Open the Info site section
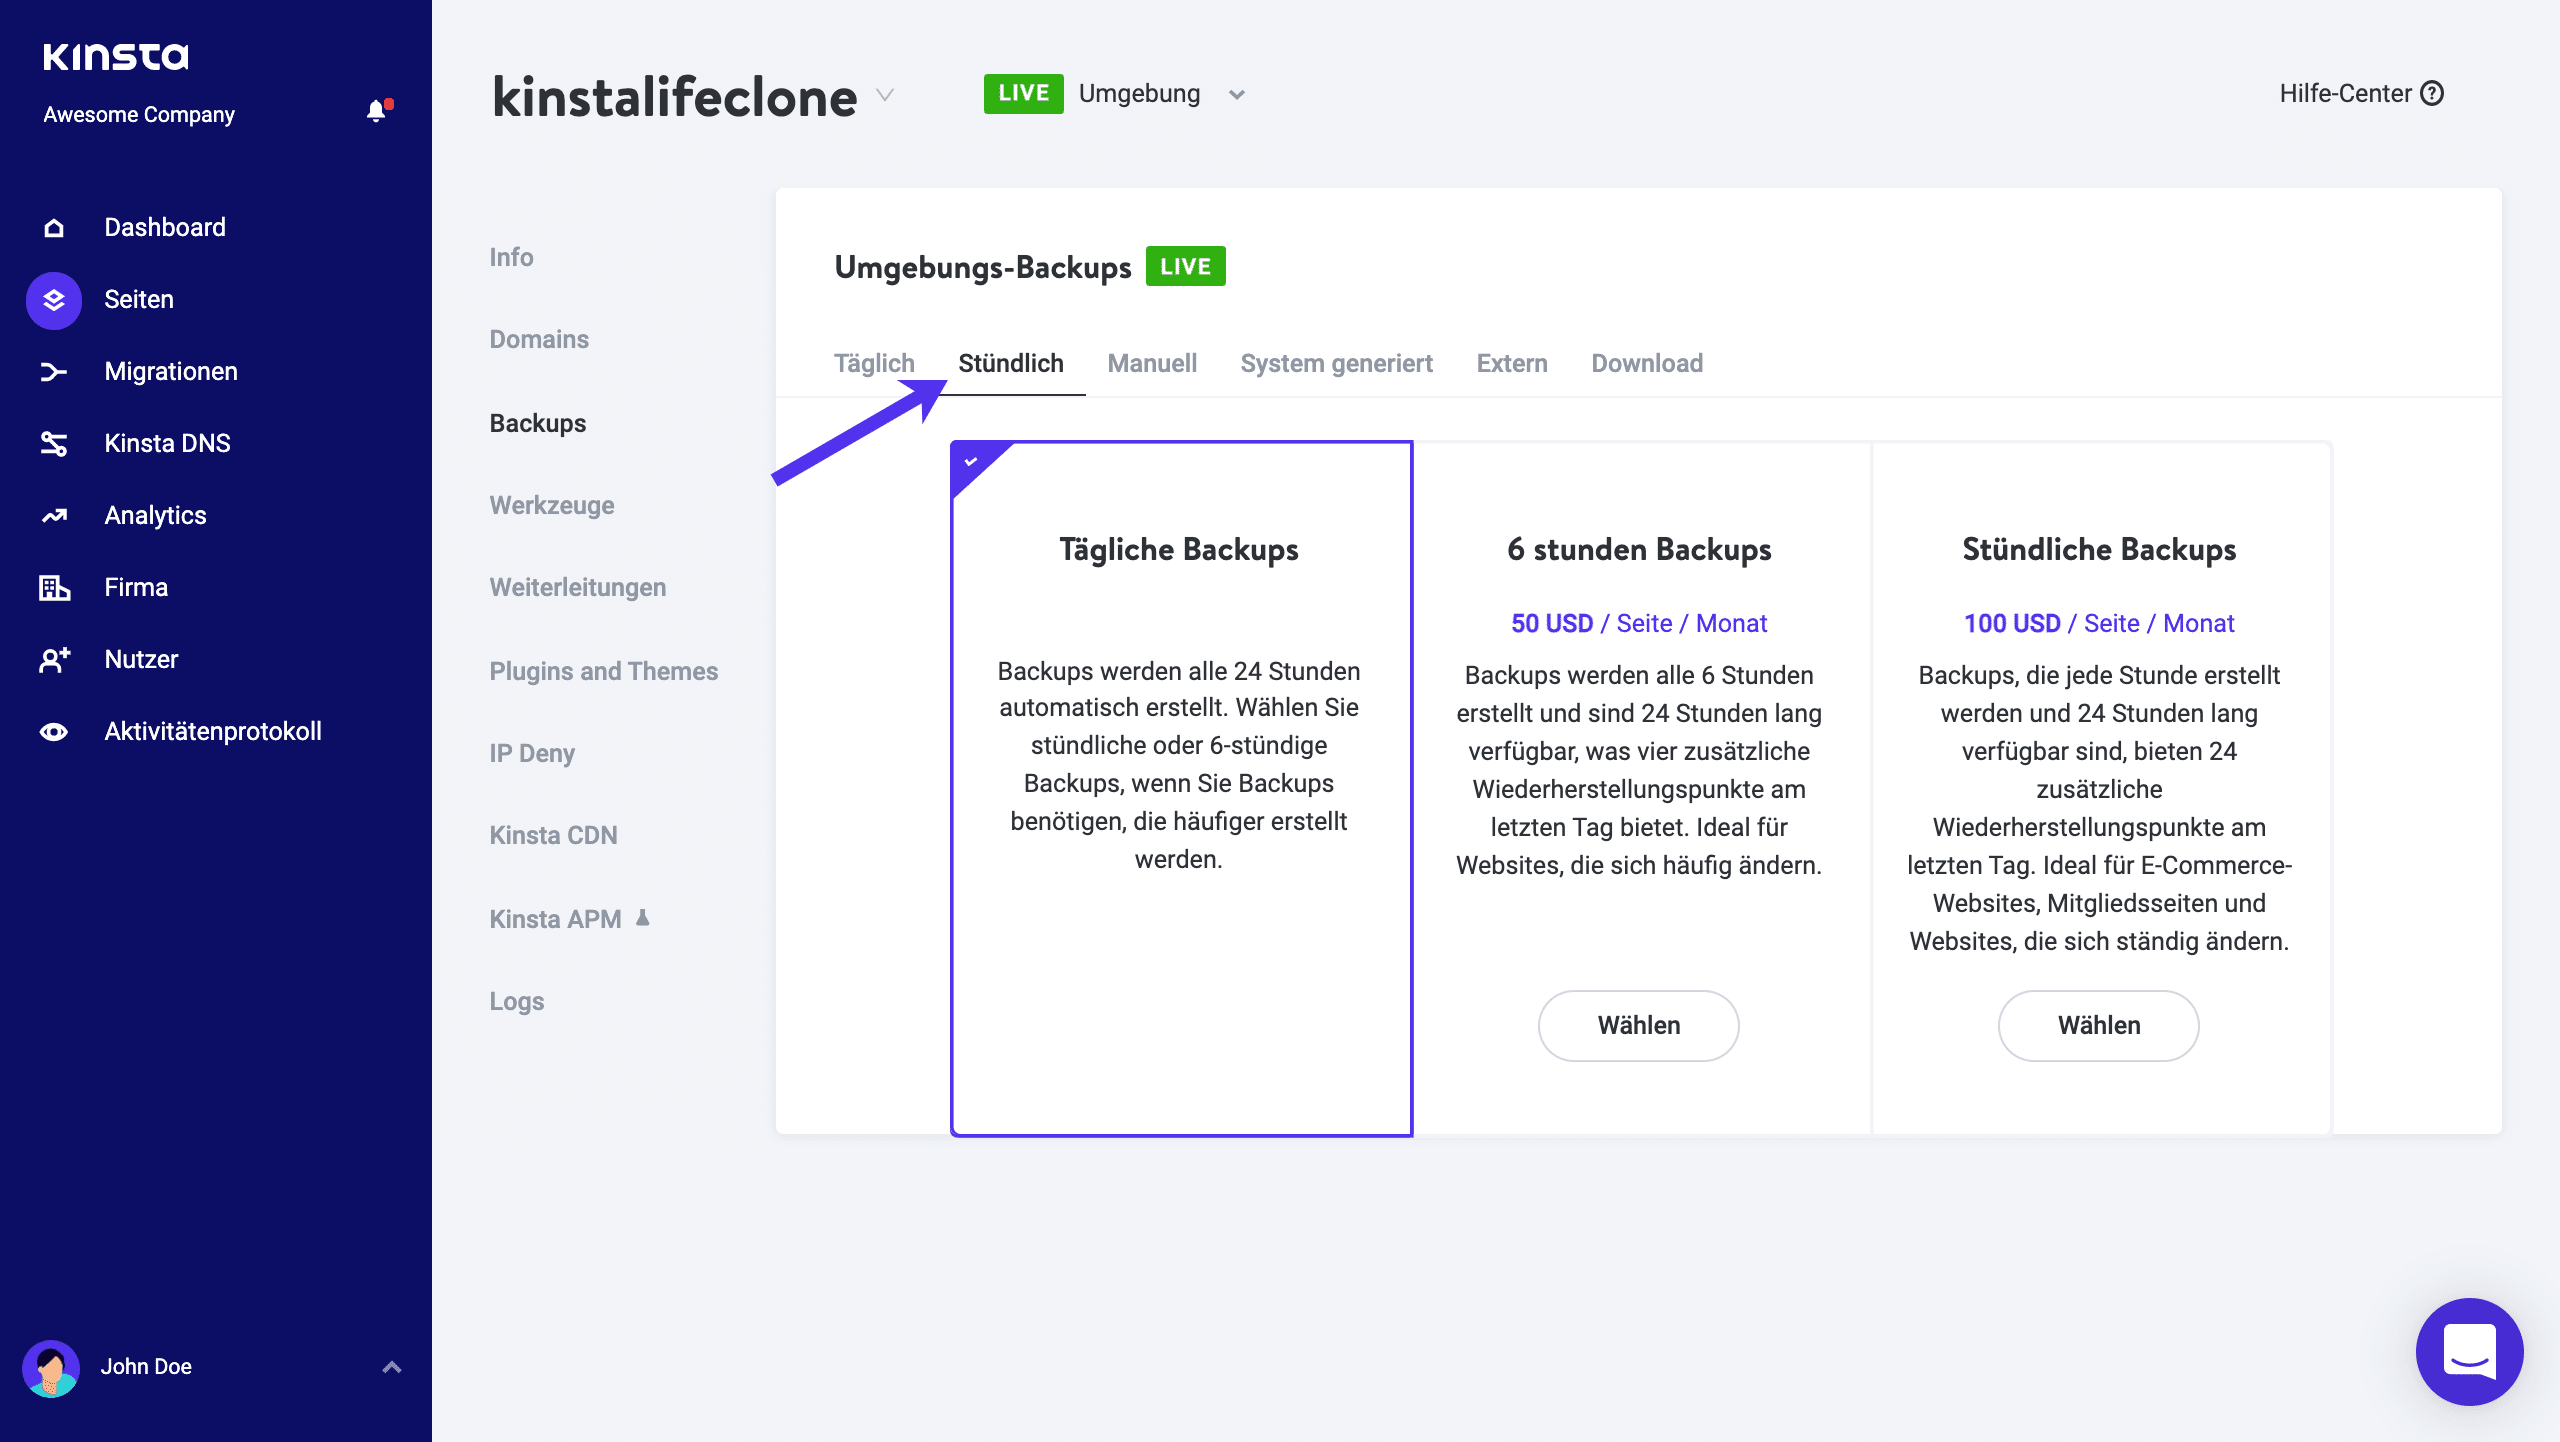The image size is (2560, 1442). pos(511,258)
